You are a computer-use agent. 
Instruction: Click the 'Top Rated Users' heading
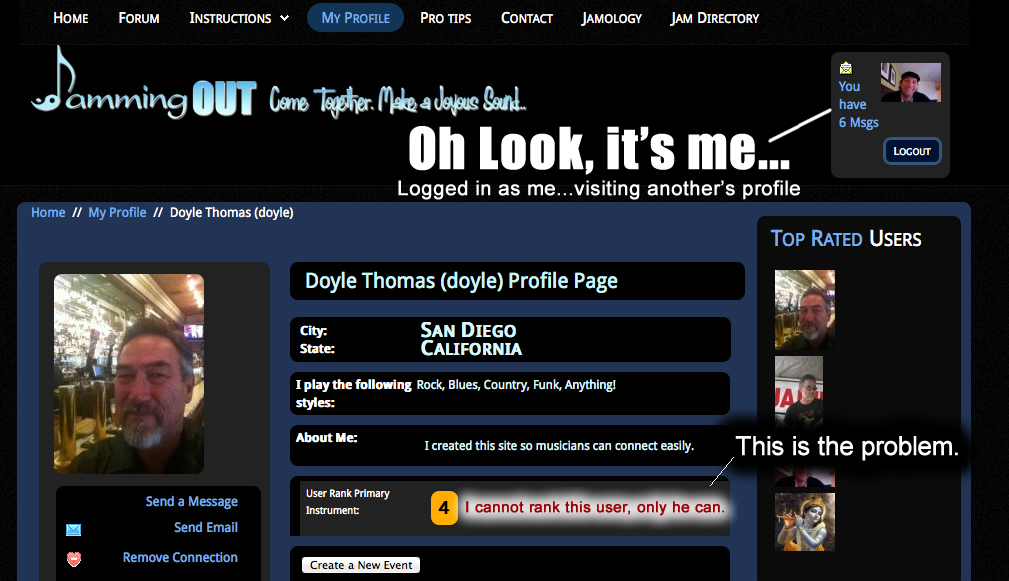click(846, 239)
